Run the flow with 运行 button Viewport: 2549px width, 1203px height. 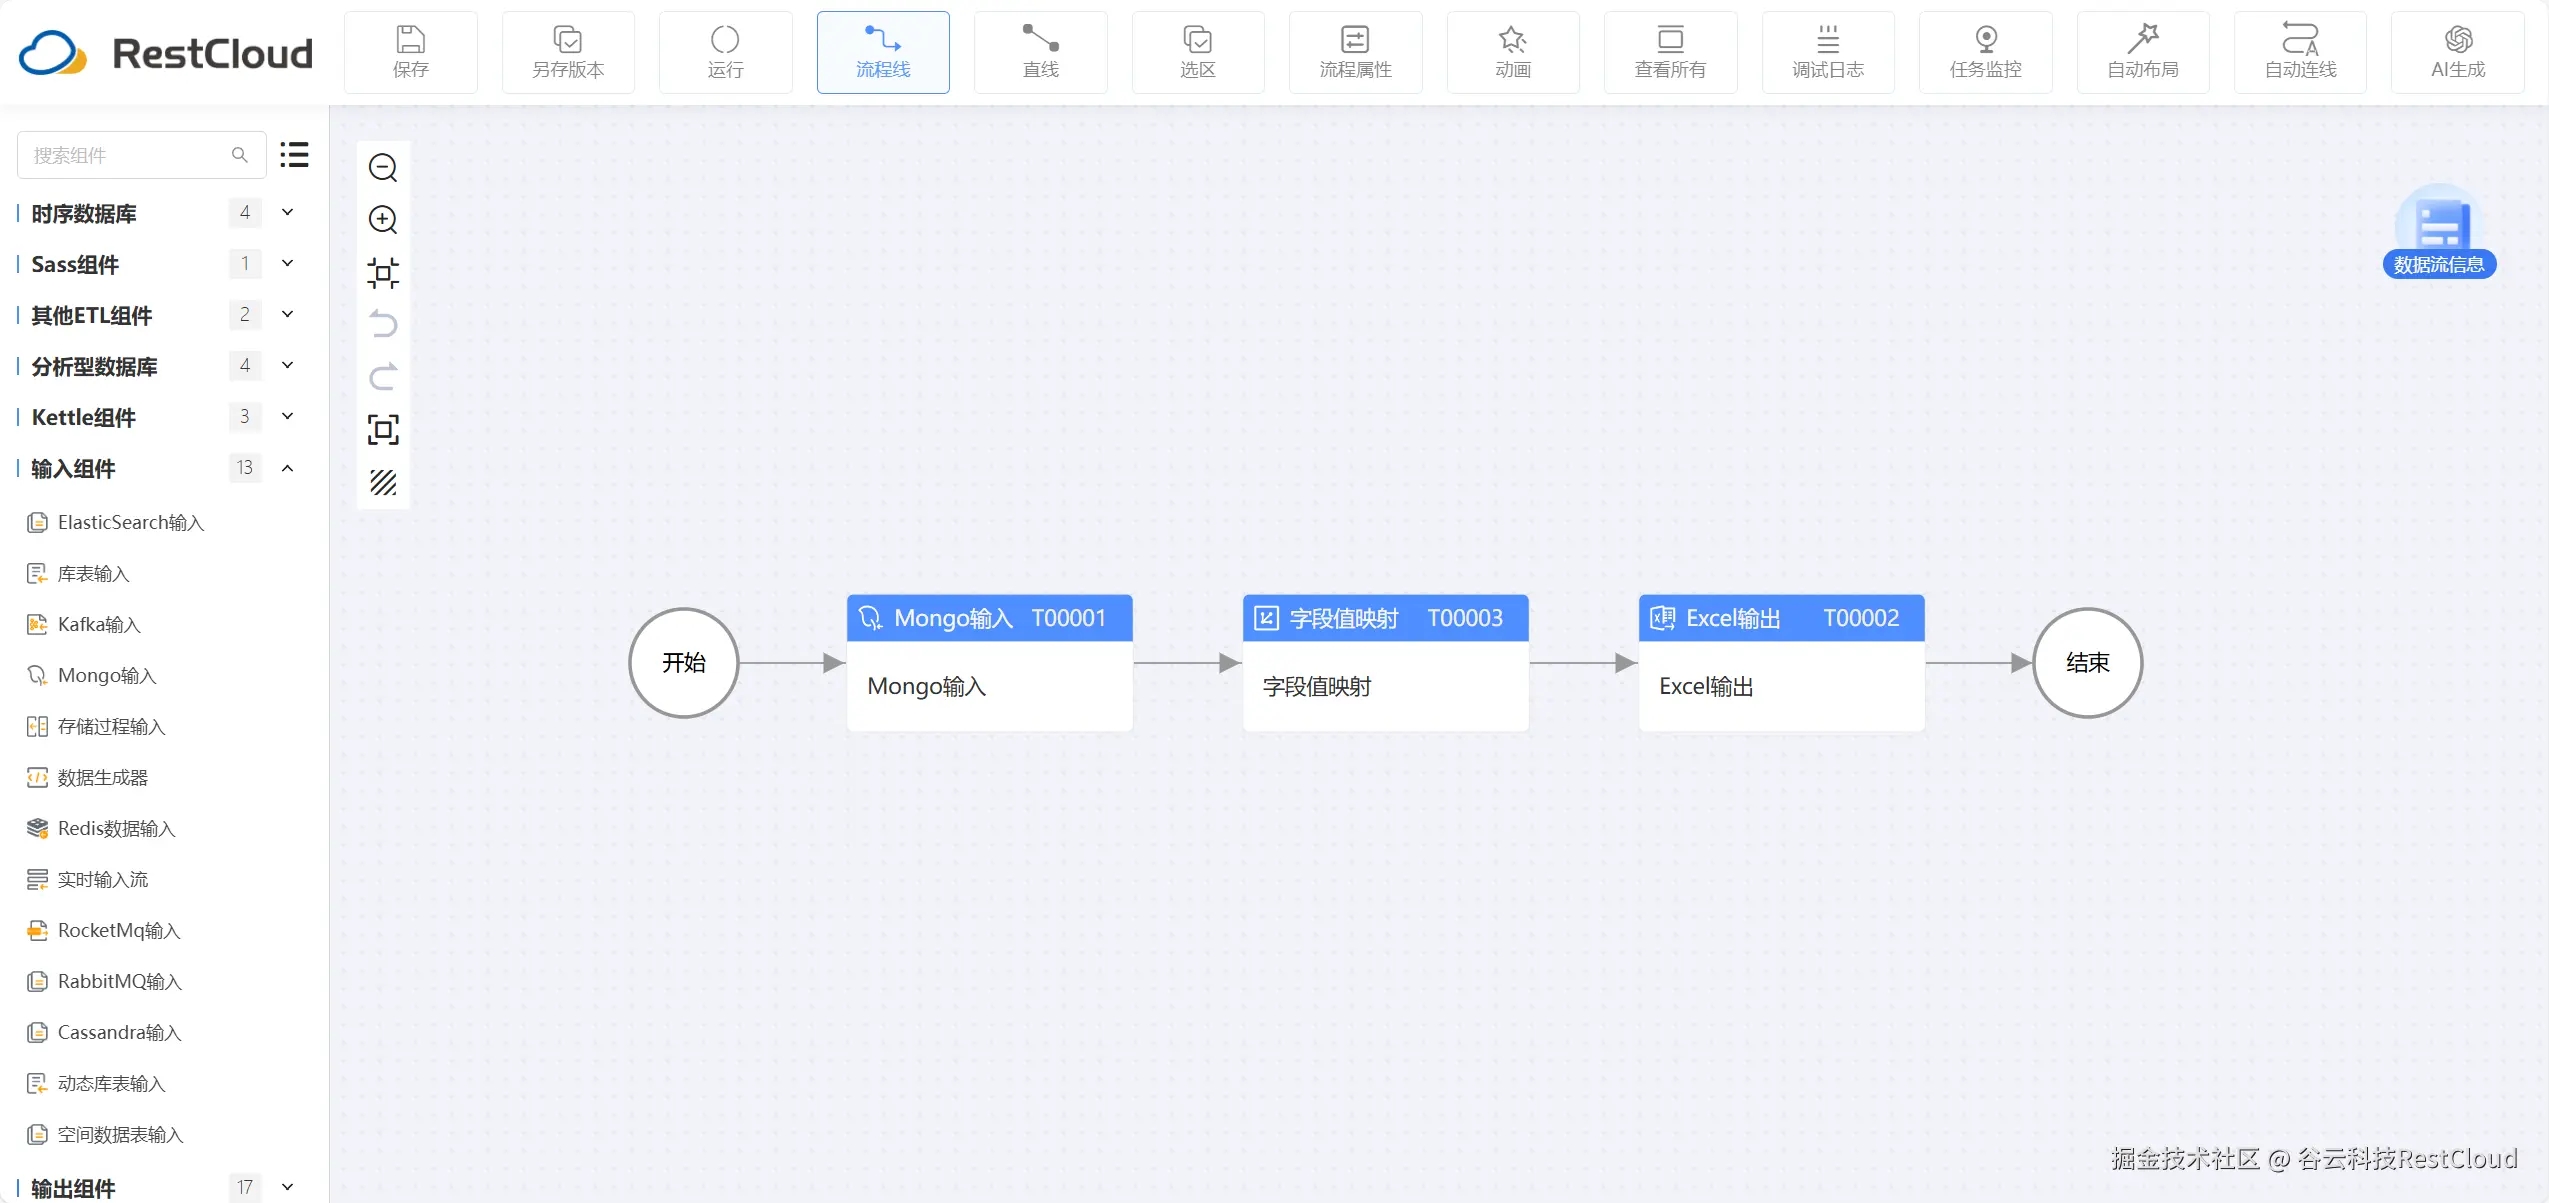726,53
